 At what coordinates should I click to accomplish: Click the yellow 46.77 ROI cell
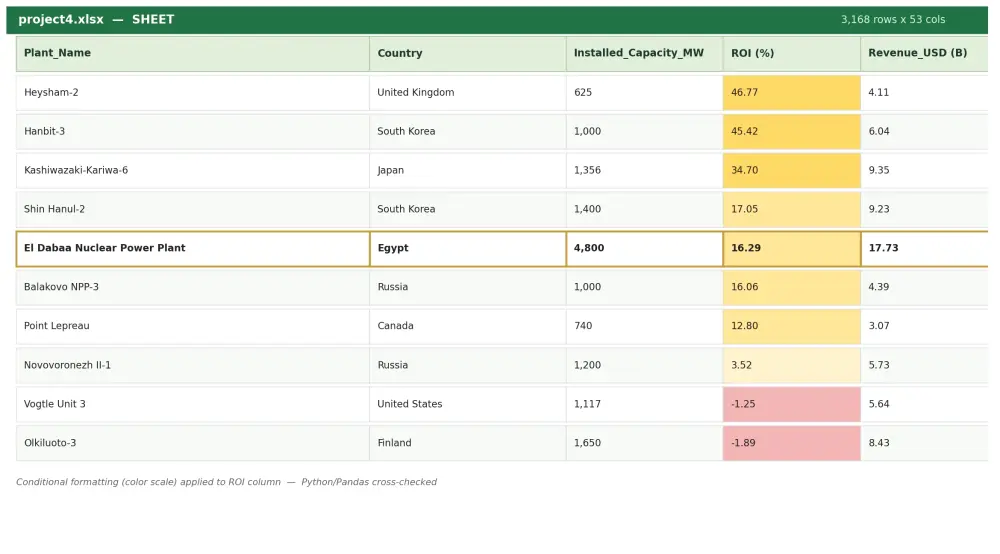coord(791,93)
